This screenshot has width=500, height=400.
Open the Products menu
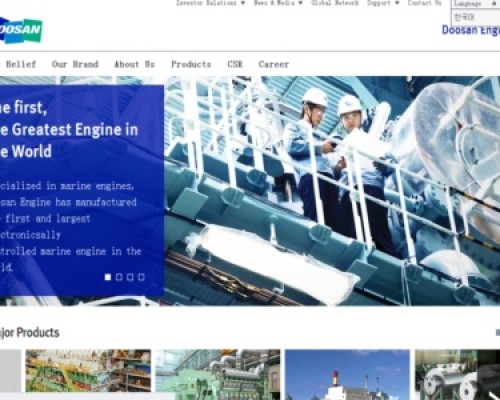(191, 64)
